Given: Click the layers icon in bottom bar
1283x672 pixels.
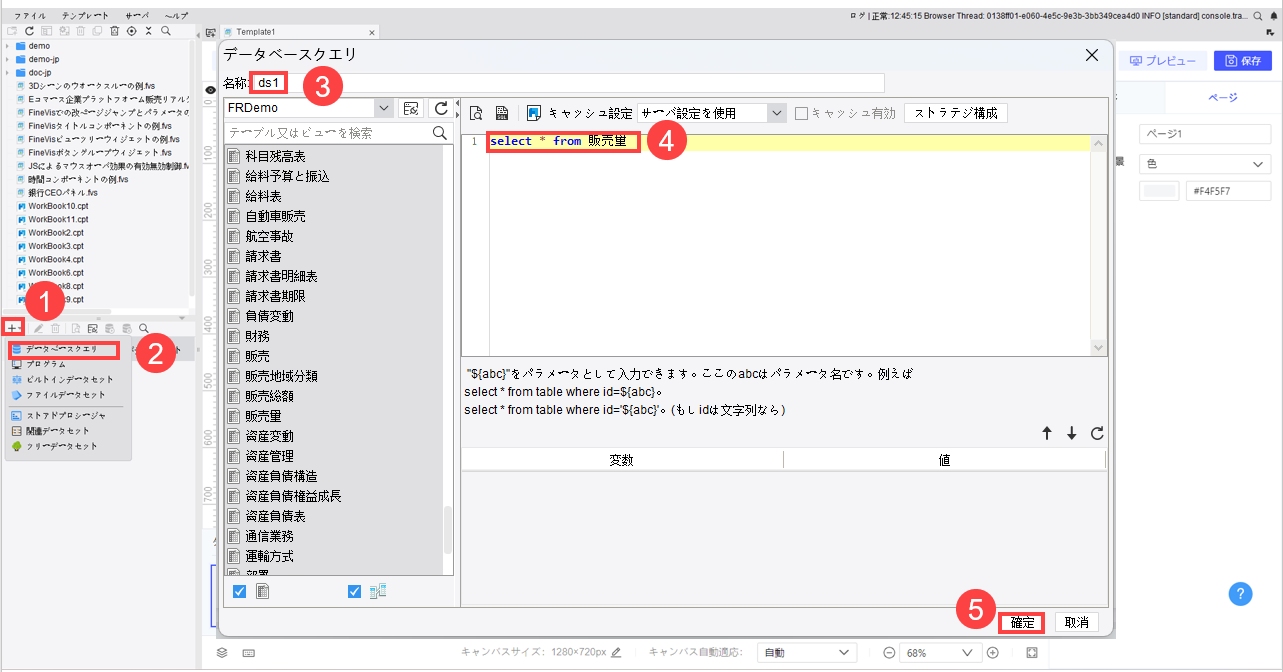Looking at the screenshot, I should (223, 653).
